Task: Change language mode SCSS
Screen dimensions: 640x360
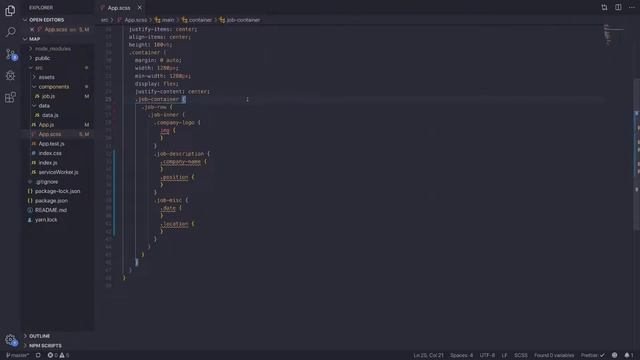Action: 520,355
